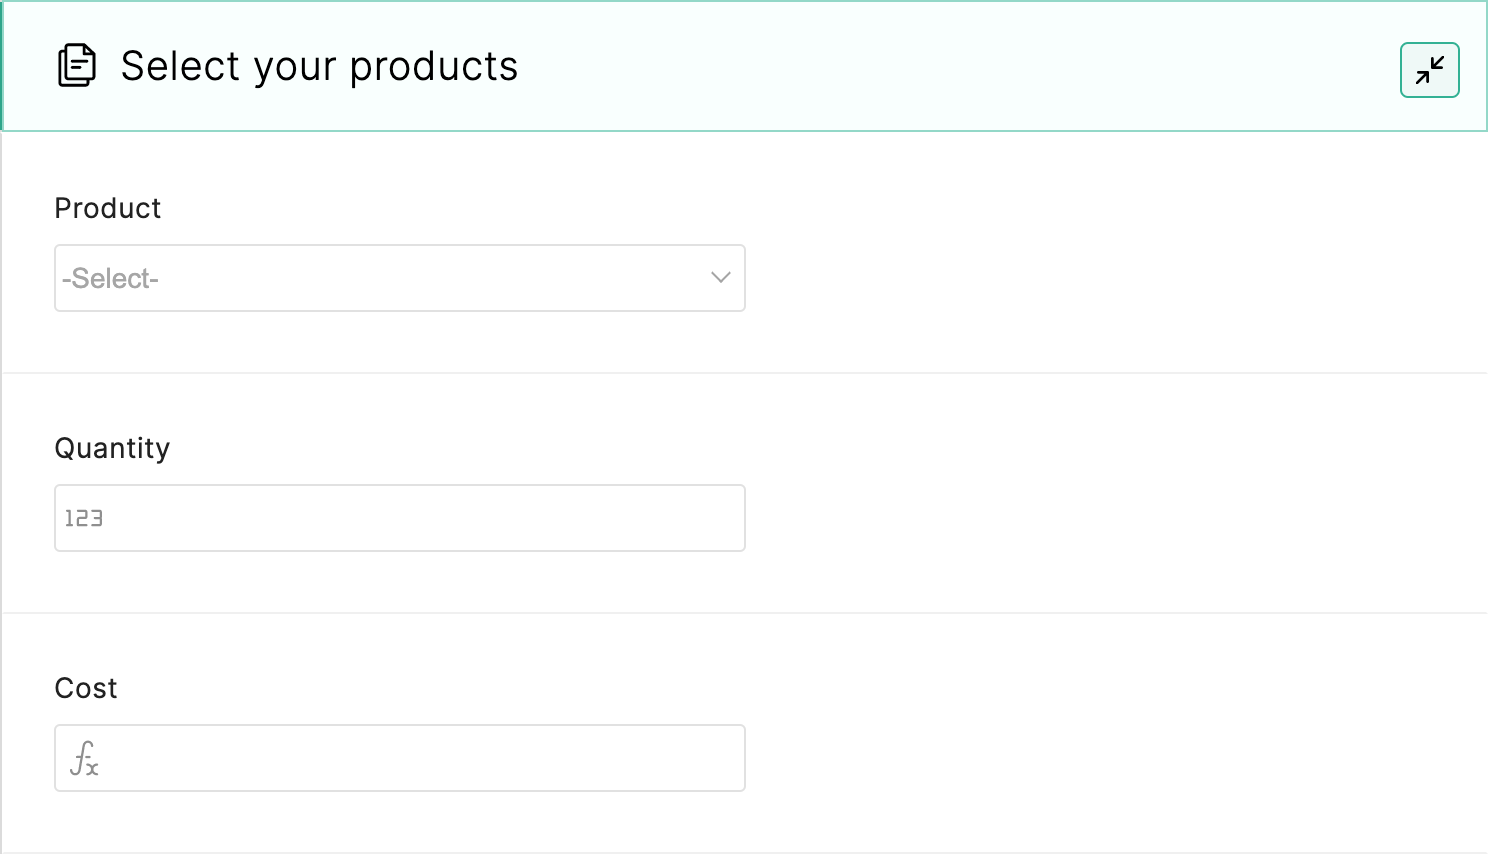Screen dimensions: 1488x854
Task: Click the Select your products heading
Action: click(x=319, y=66)
